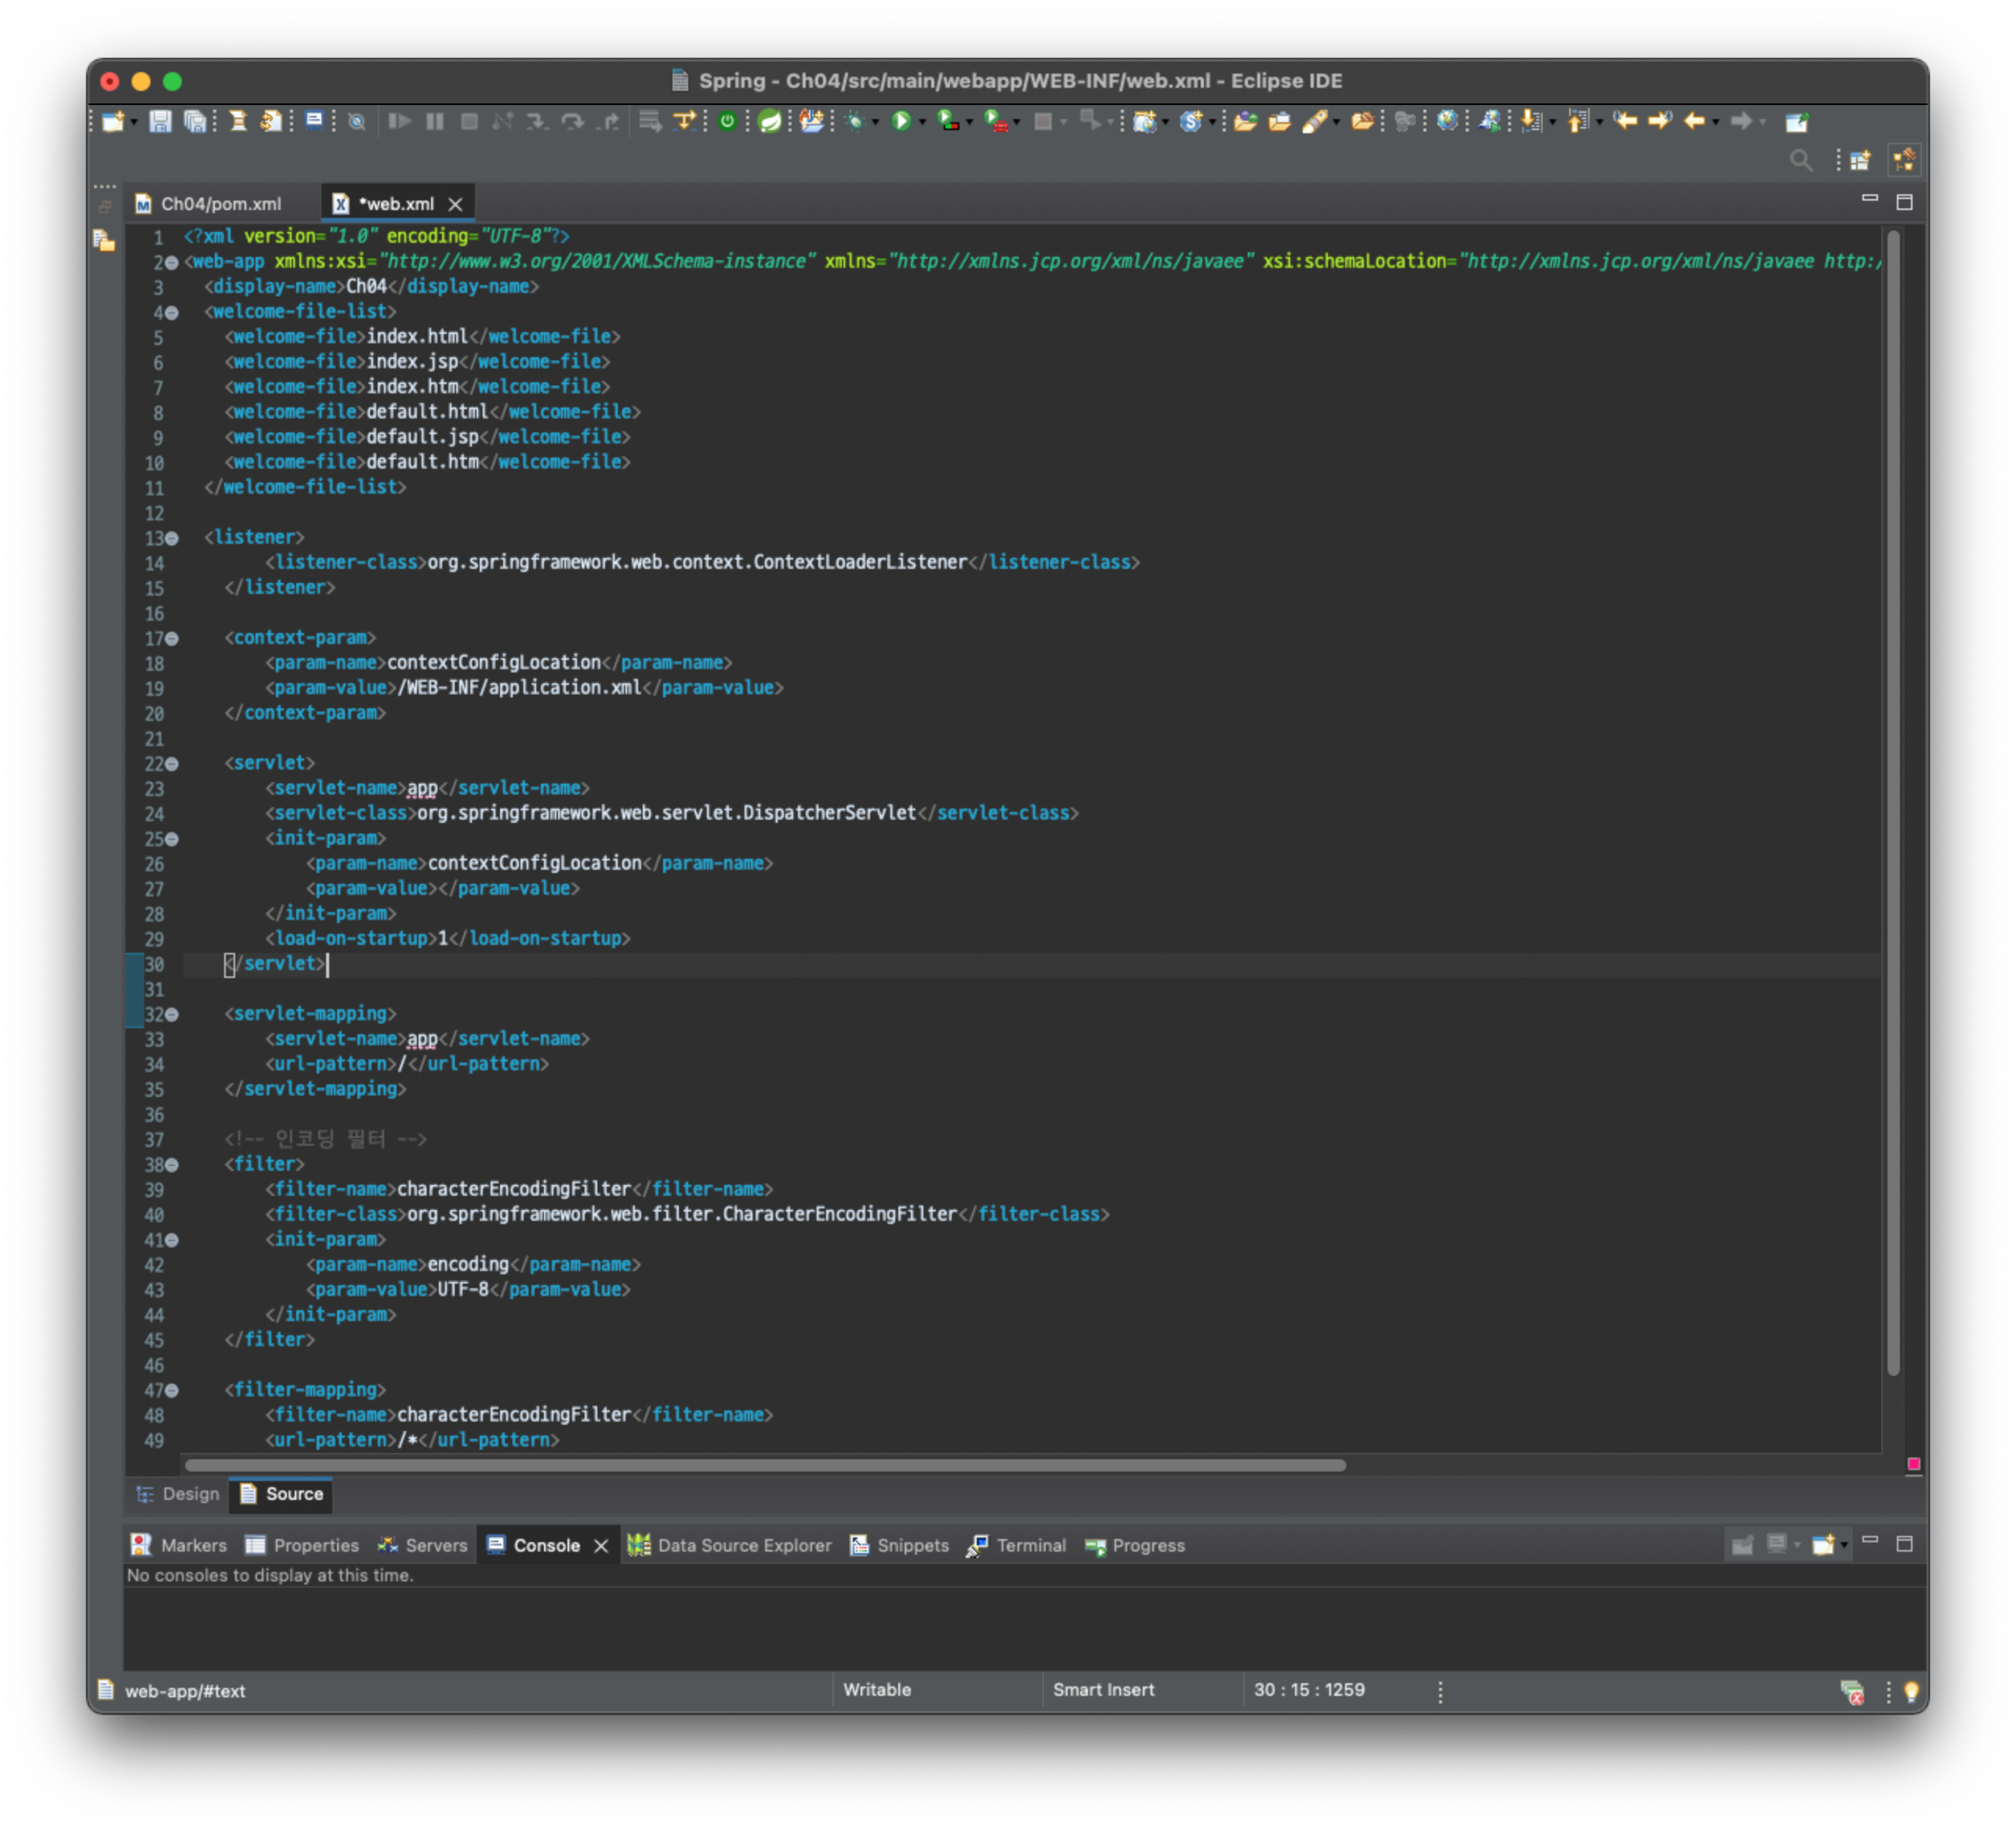This screenshot has height=1829, width=2016.
Task: Click the Save toolbar icon
Action: [x=160, y=121]
